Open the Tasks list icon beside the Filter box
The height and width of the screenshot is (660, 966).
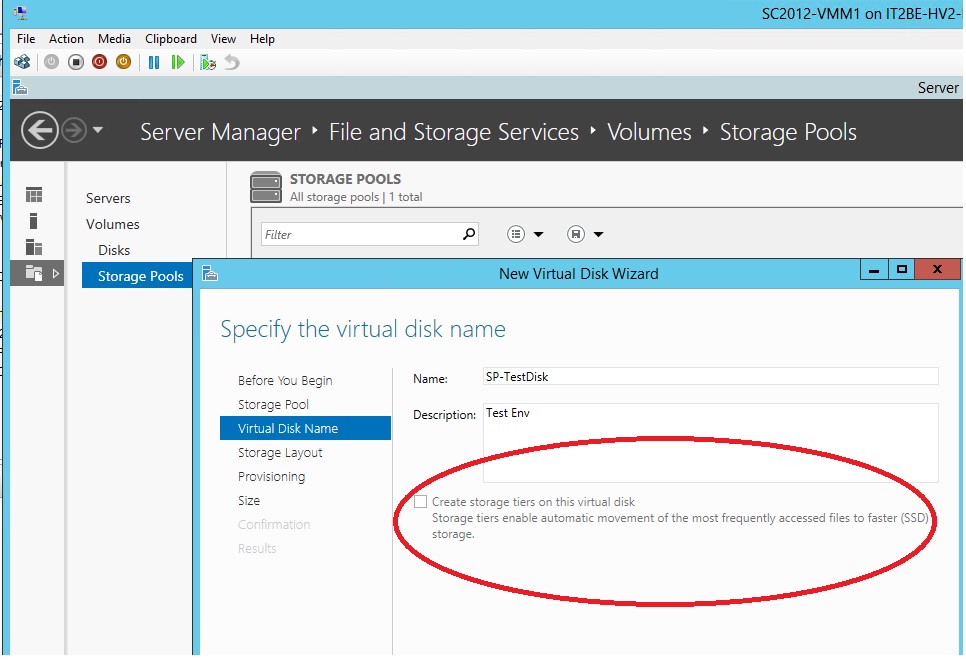click(x=516, y=233)
